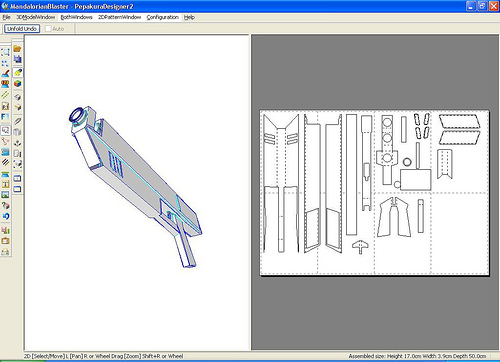This screenshot has width=500, height=362.
Task: Click the colored cube texture icon
Action: pos(17,83)
